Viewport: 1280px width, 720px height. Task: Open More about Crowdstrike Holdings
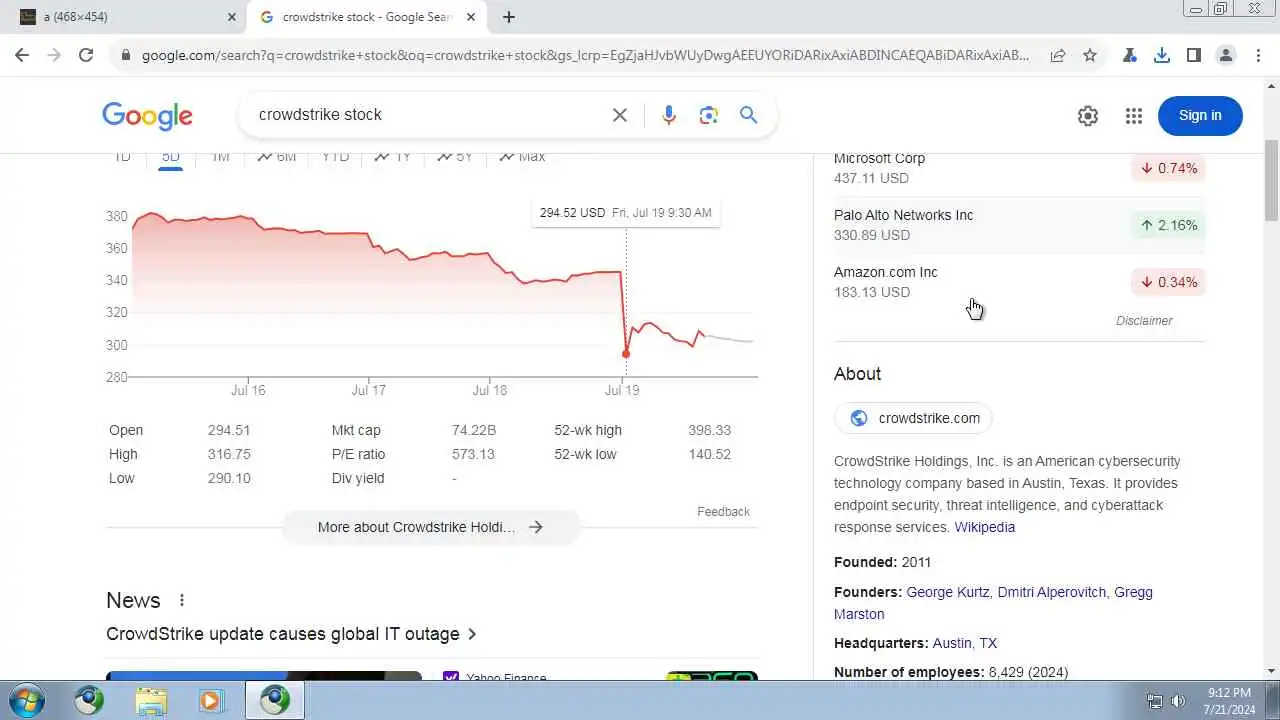point(431,527)
